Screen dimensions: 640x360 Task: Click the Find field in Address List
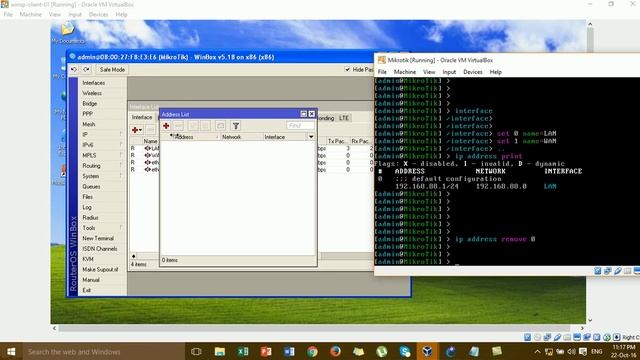pyautogui.click(x=300, y=126)
